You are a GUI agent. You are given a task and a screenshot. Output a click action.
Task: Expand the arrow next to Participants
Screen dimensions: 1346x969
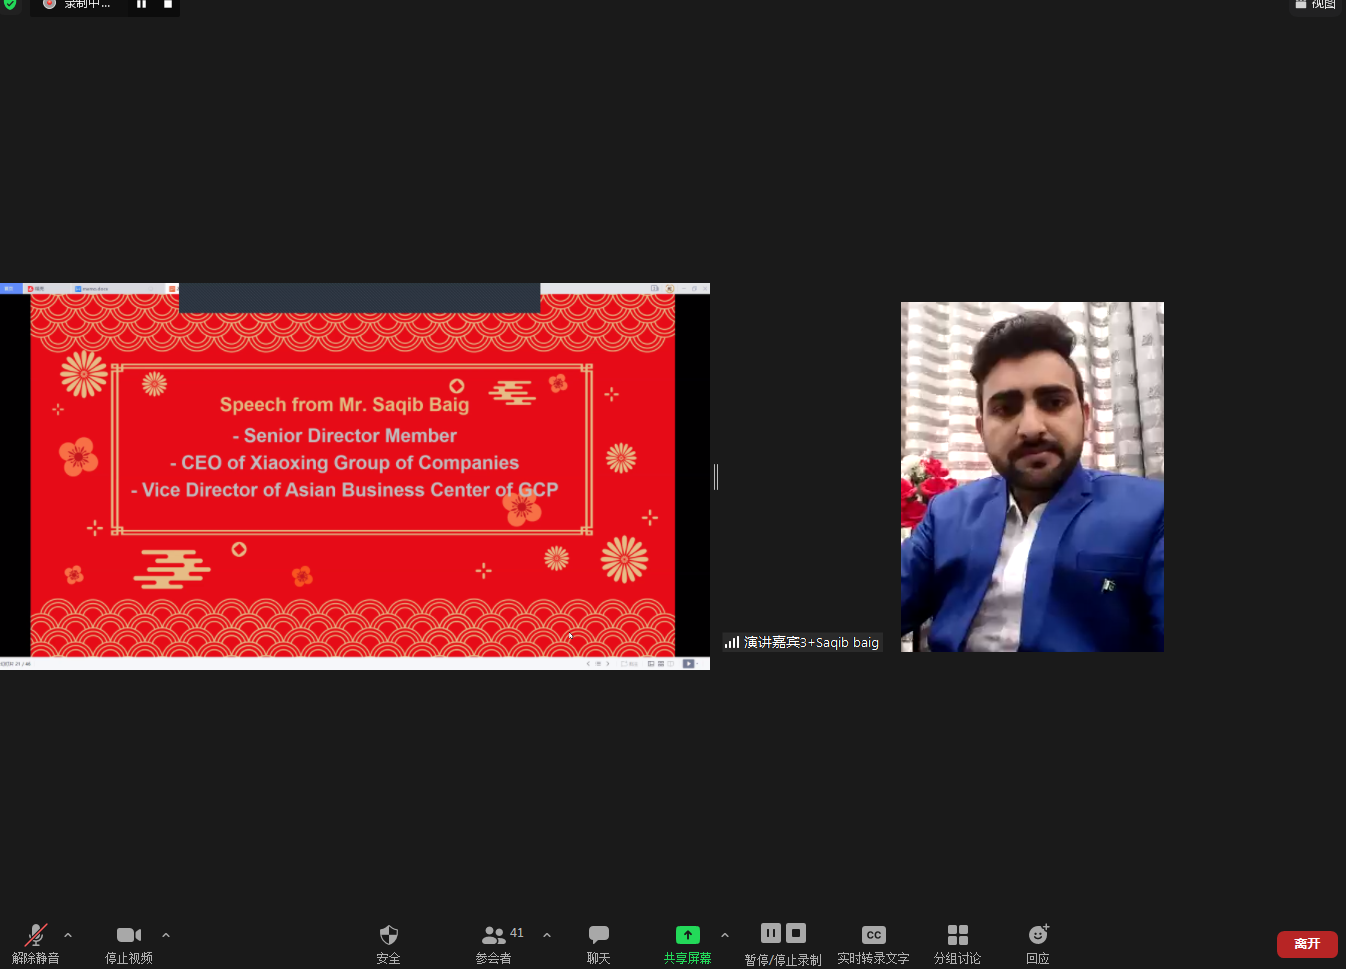point(547,935)
